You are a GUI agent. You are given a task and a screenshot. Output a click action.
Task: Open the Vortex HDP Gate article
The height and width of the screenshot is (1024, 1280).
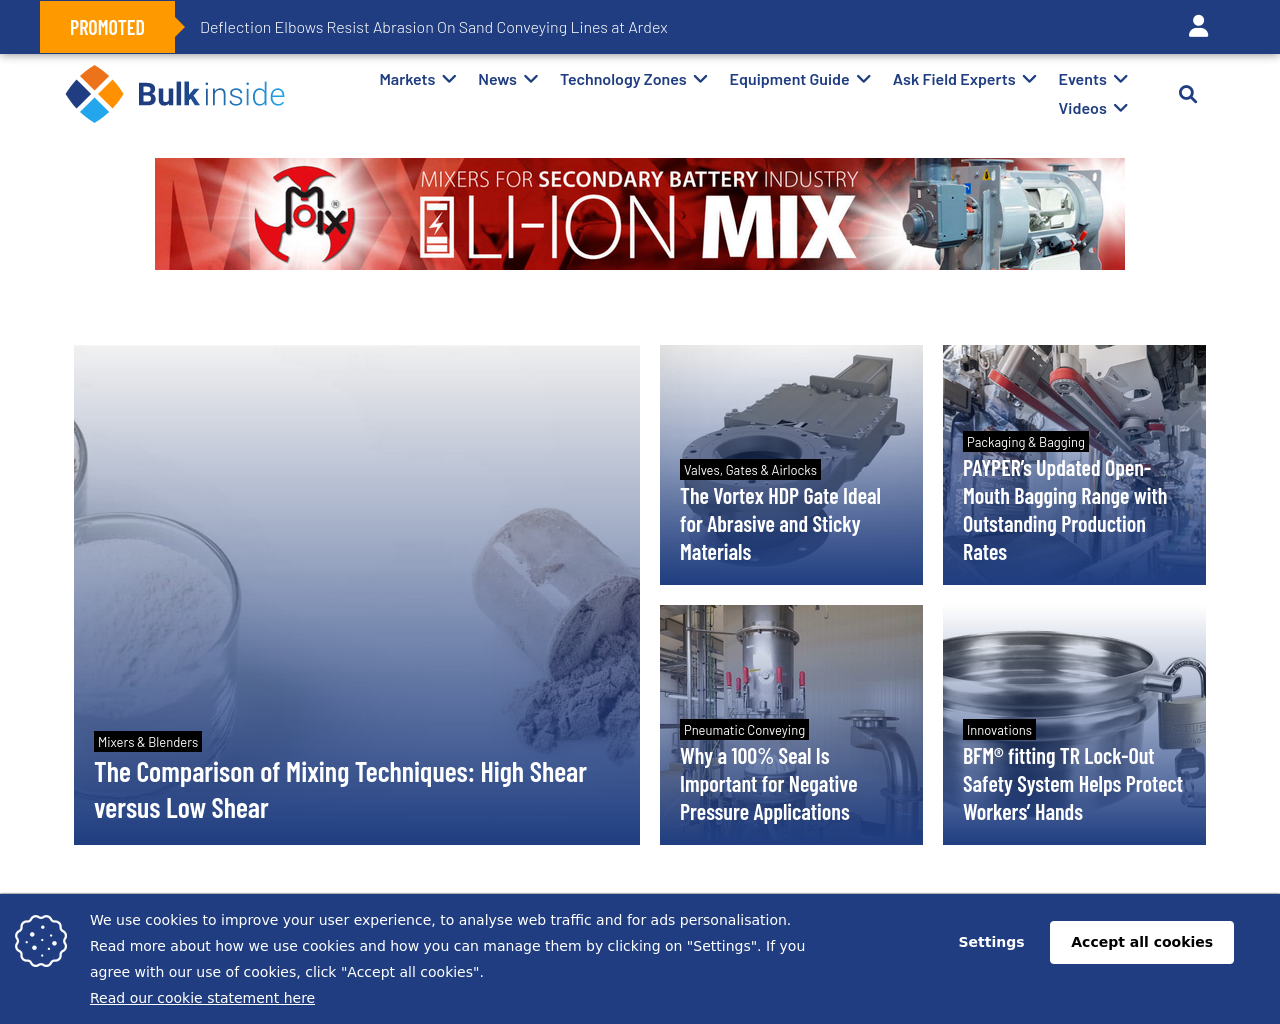[x=780, y=524]
